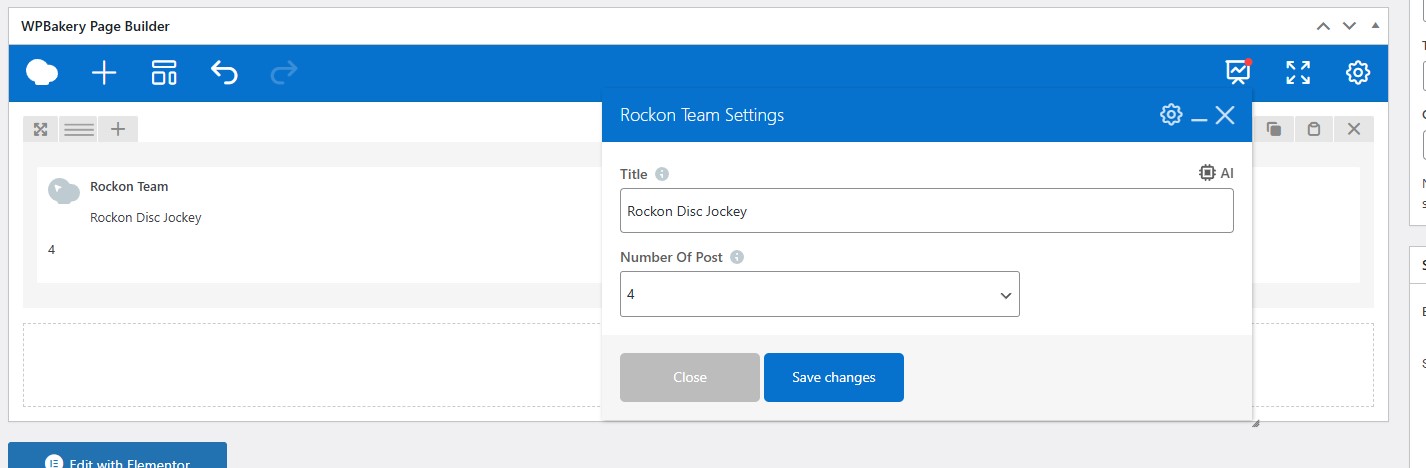This screenshot has height=468, width=1426.
Task: Add column to the row
Action: [x=118, y=129]
